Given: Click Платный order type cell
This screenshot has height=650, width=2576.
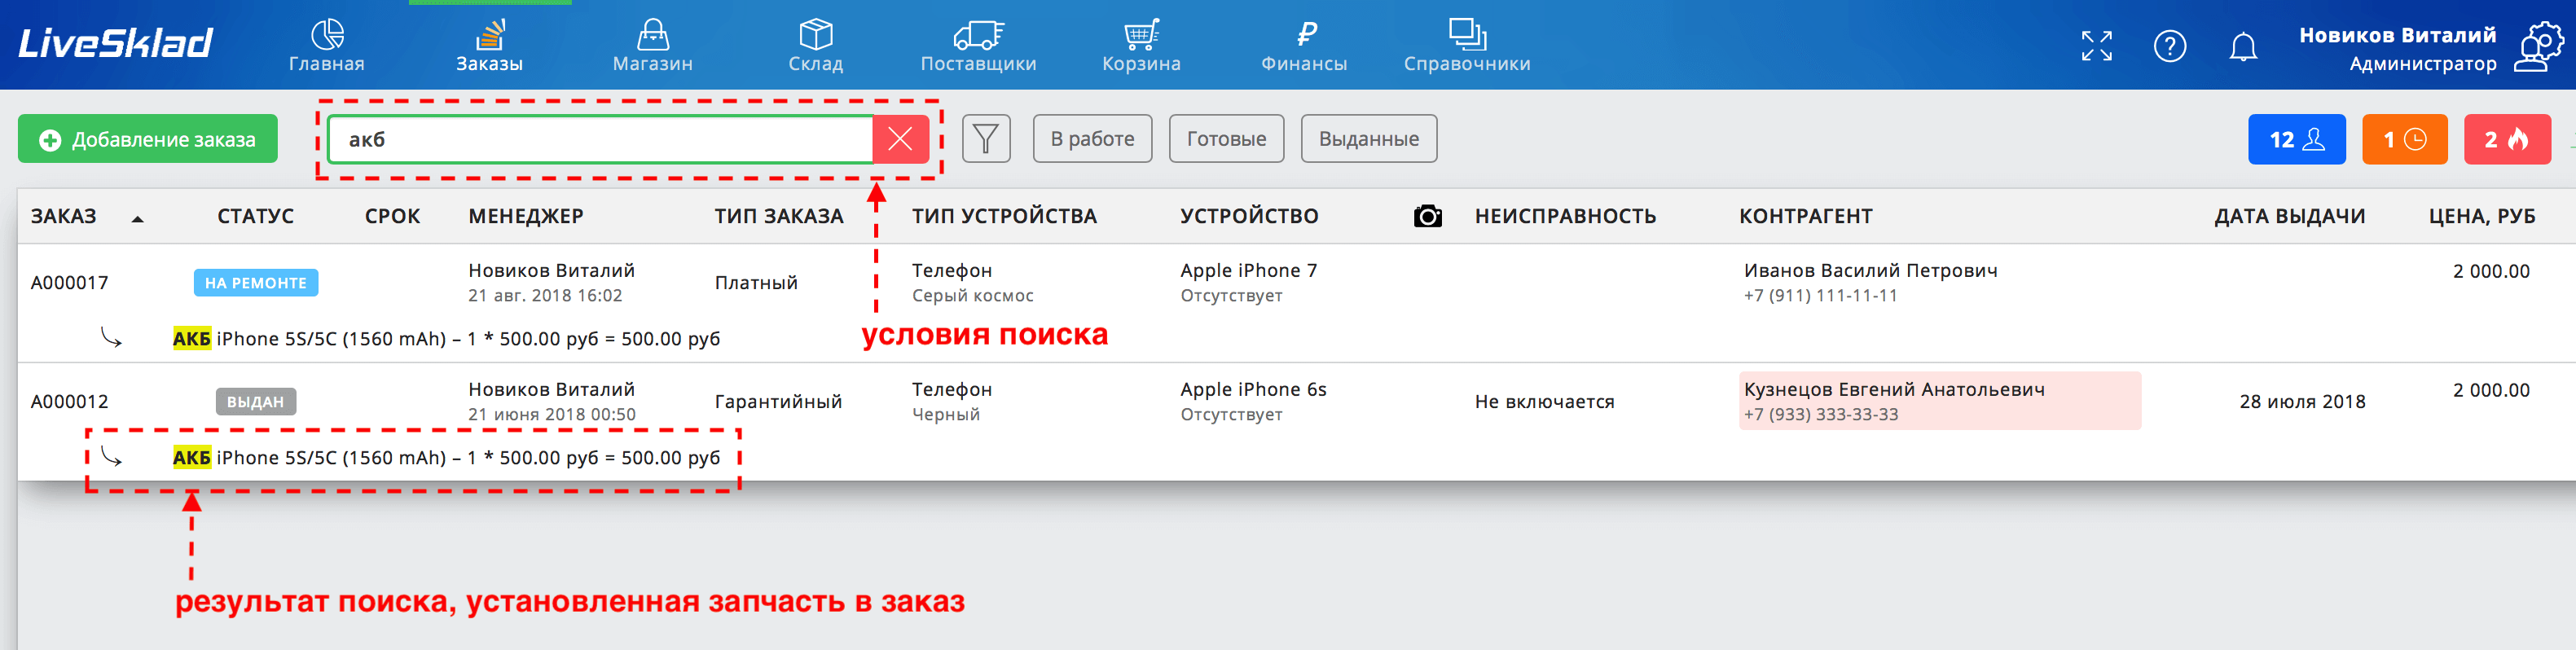Looking at the screenshot, I should point(756,283).
